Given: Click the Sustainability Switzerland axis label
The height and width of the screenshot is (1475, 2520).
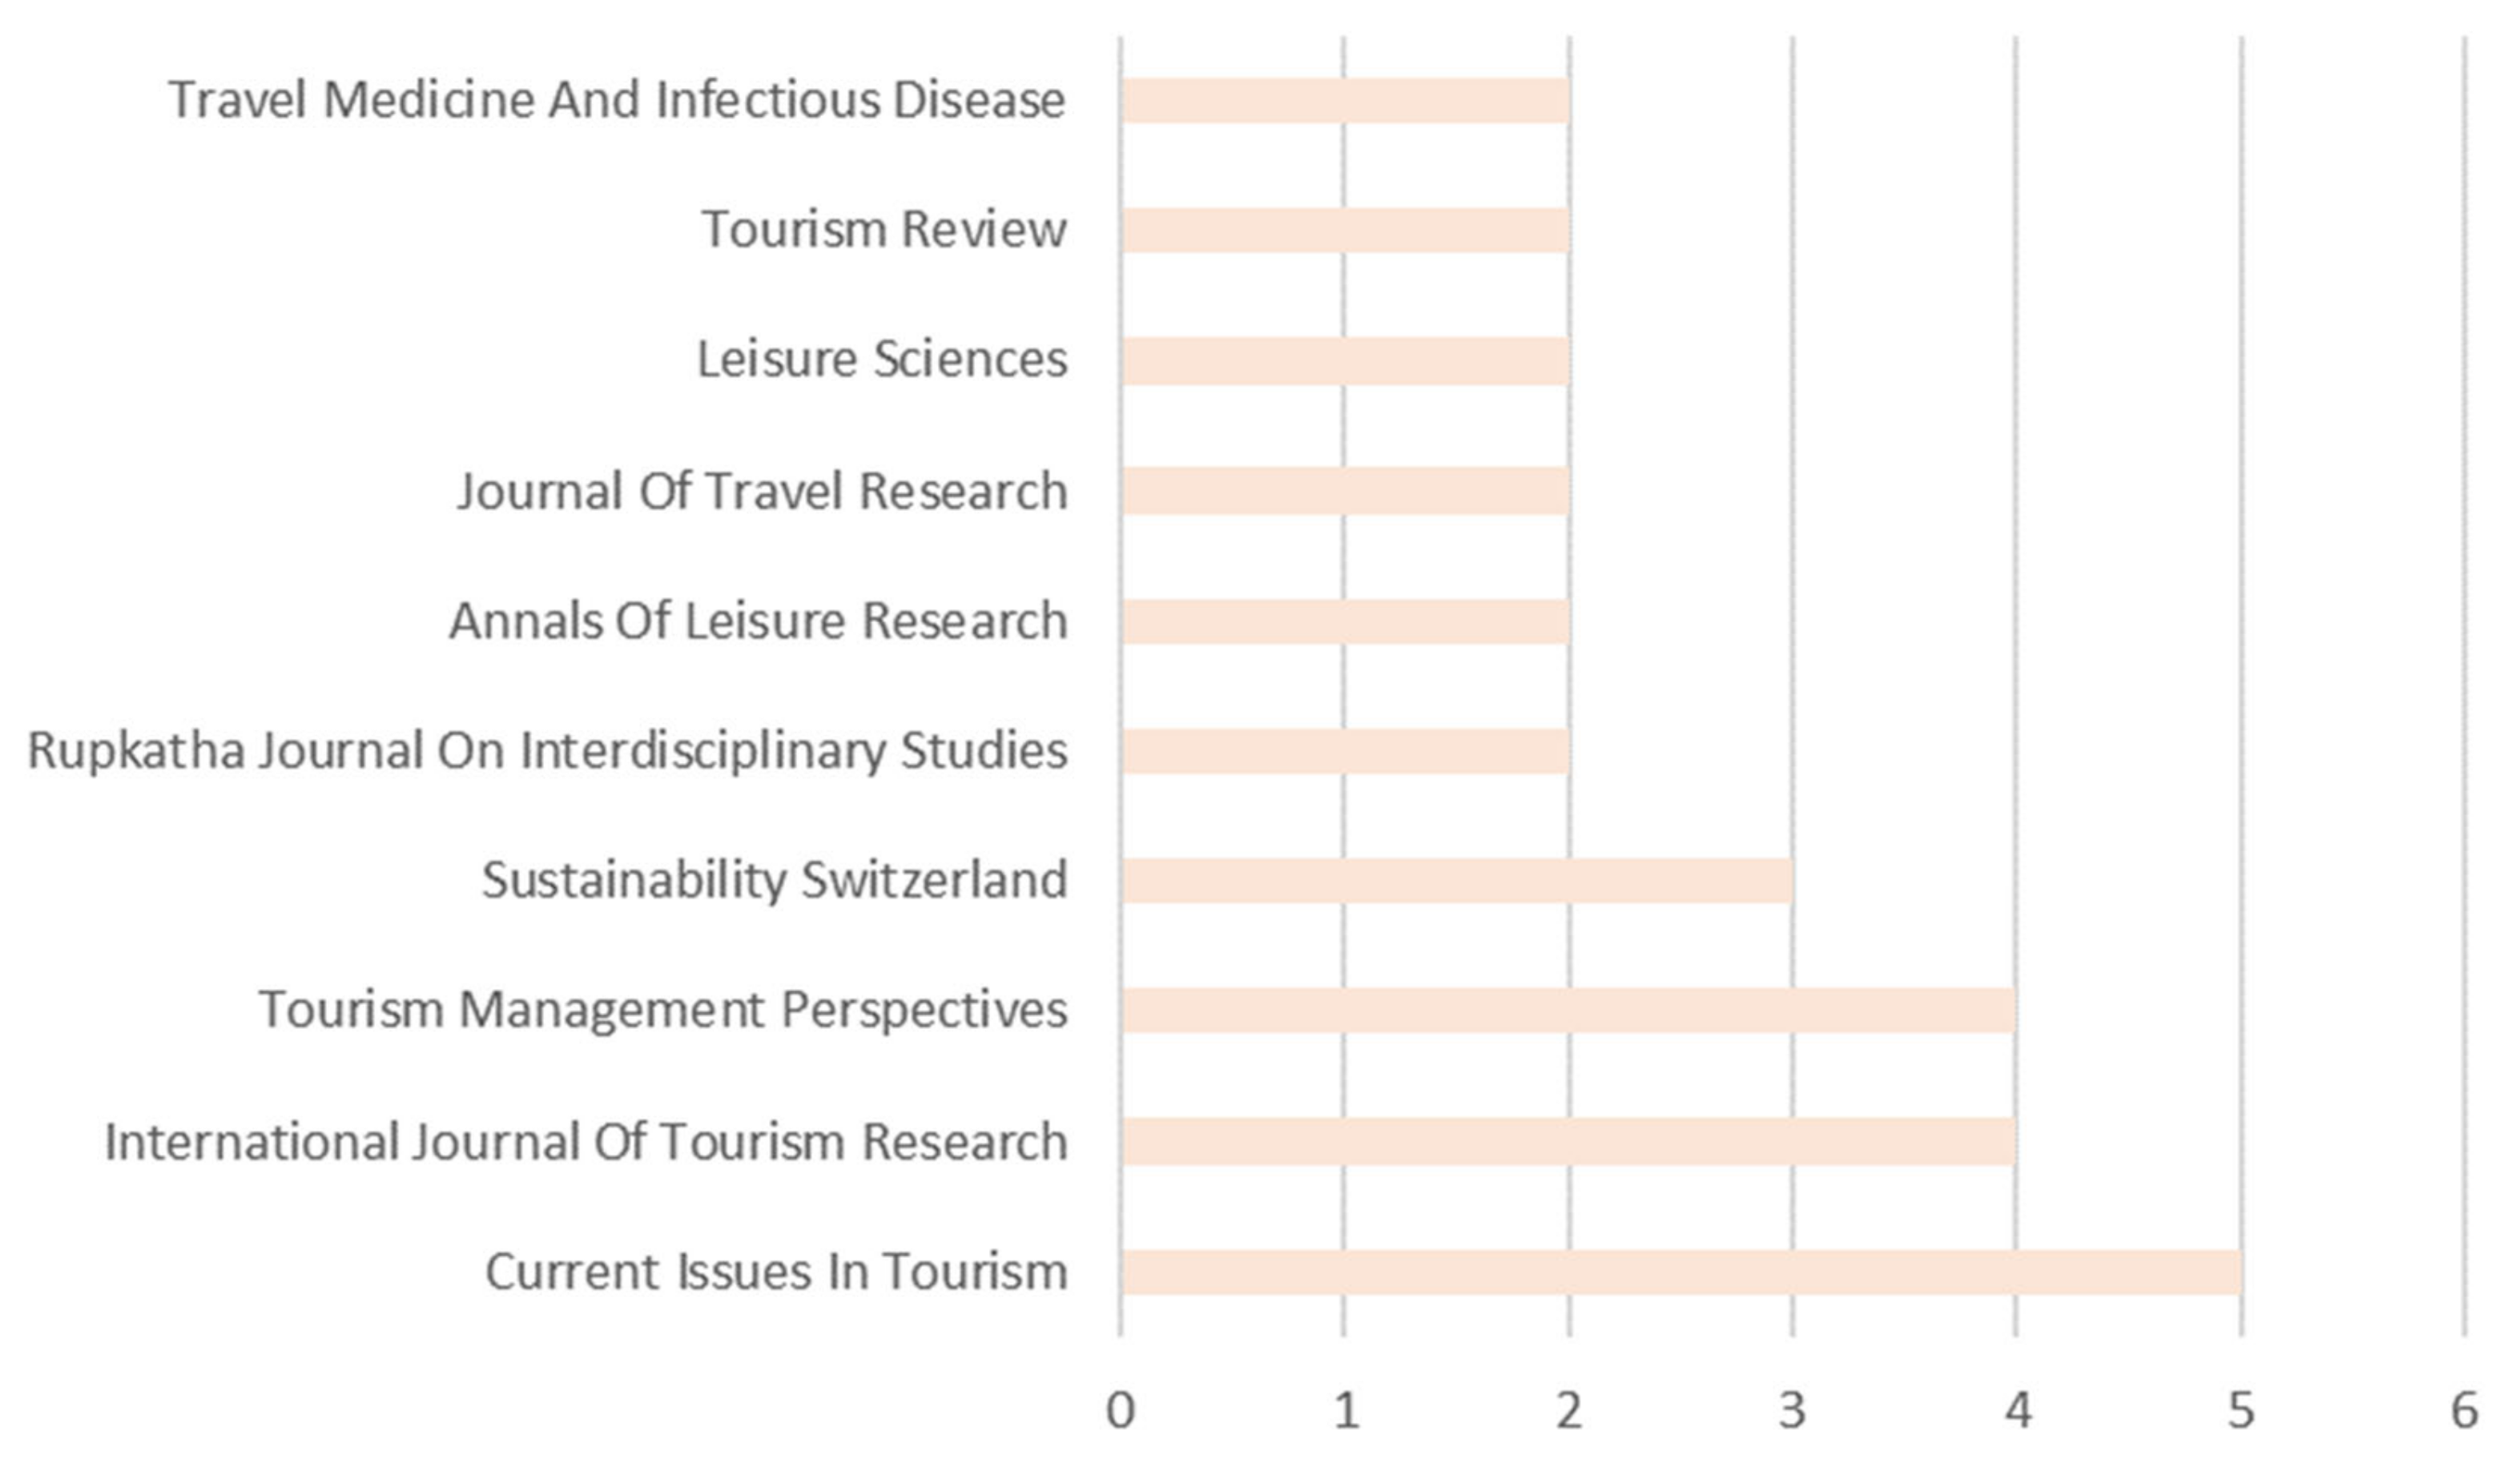Looking at the screenshot, I should coord(774,880).
